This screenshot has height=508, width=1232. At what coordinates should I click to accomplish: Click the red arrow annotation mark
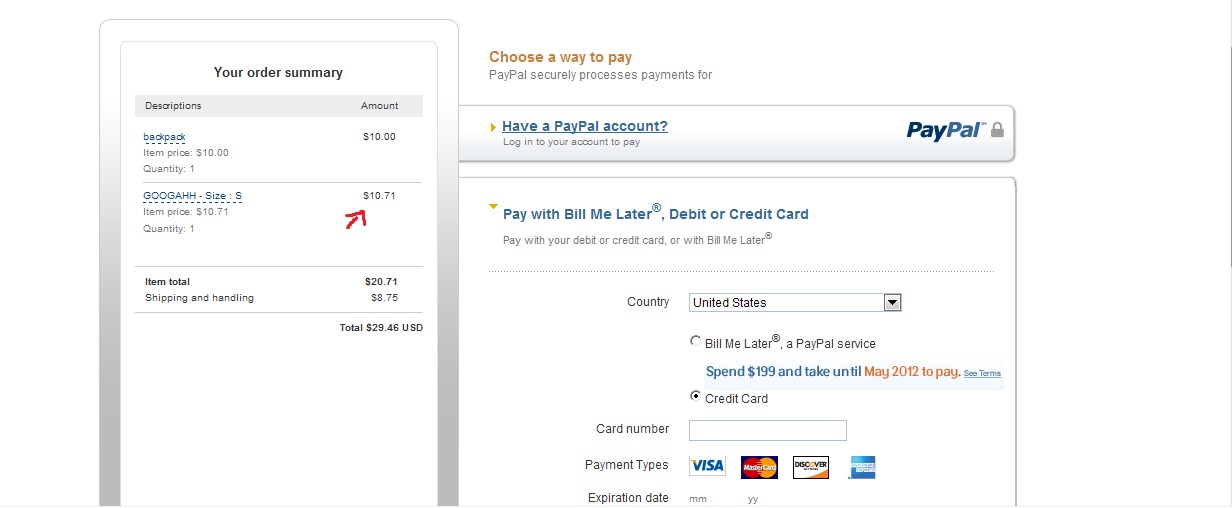click(x=356, y=220)
